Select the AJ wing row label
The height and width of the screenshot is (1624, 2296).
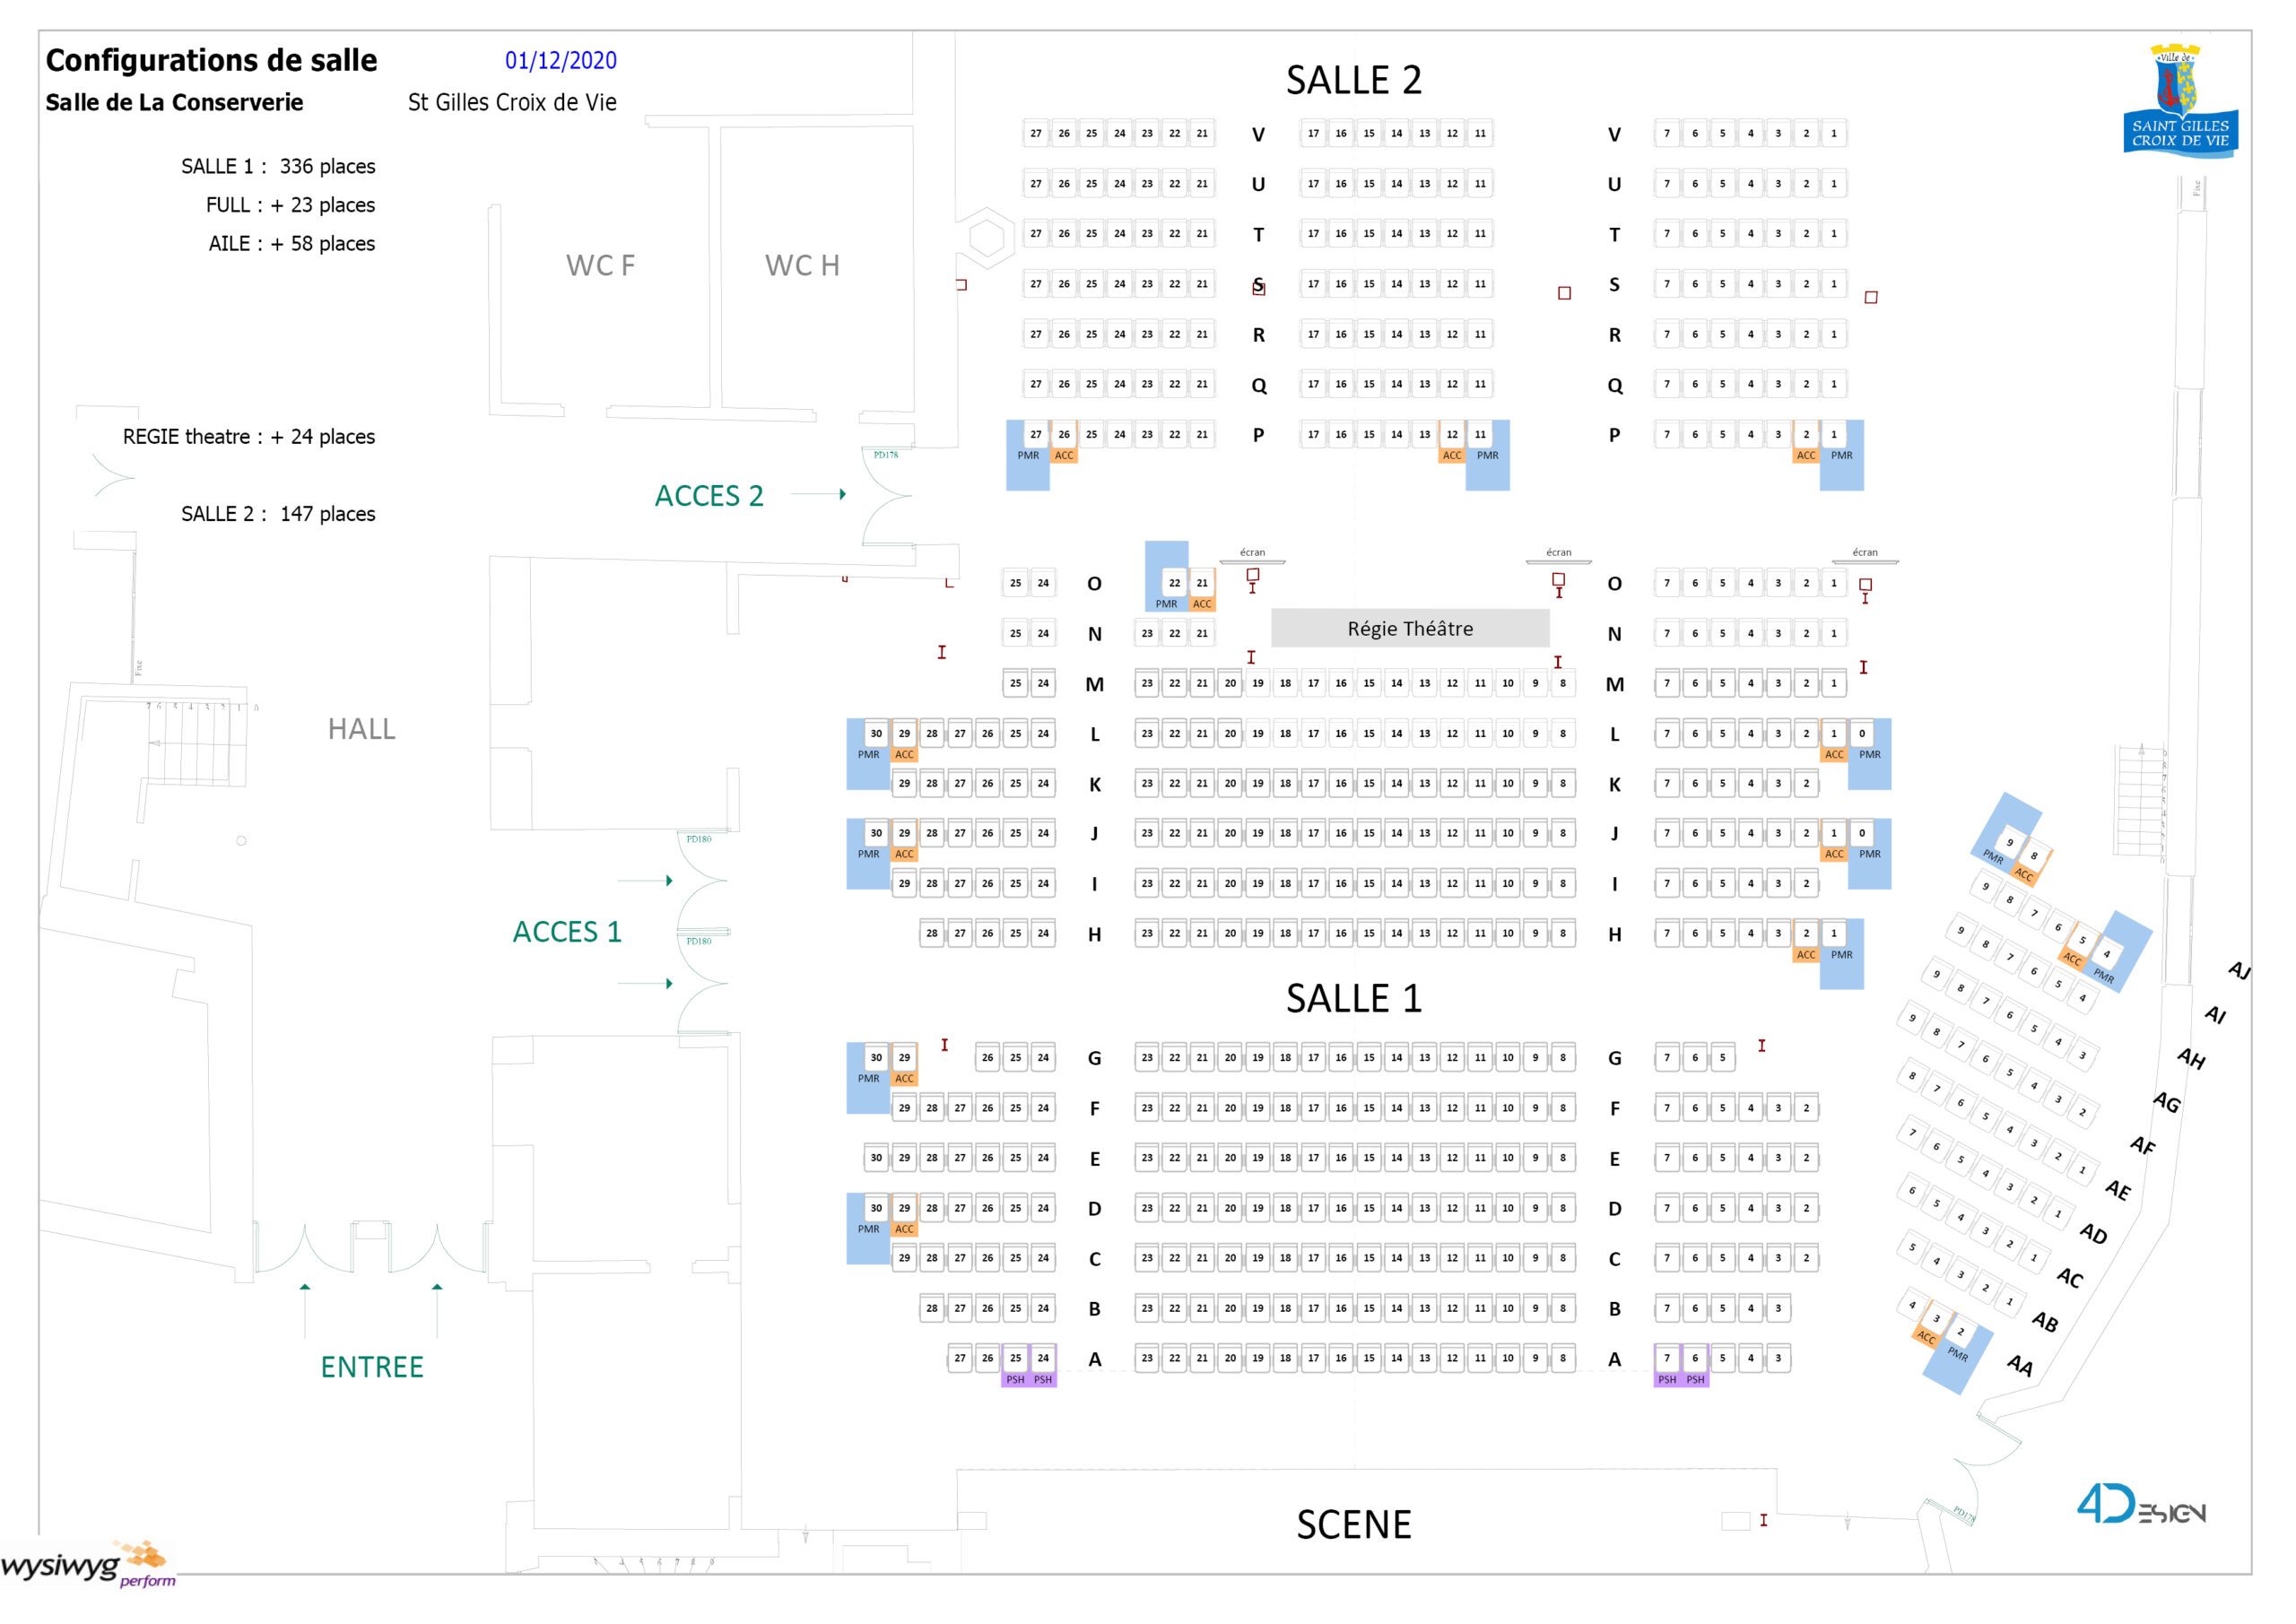[x=2239, y=970]
